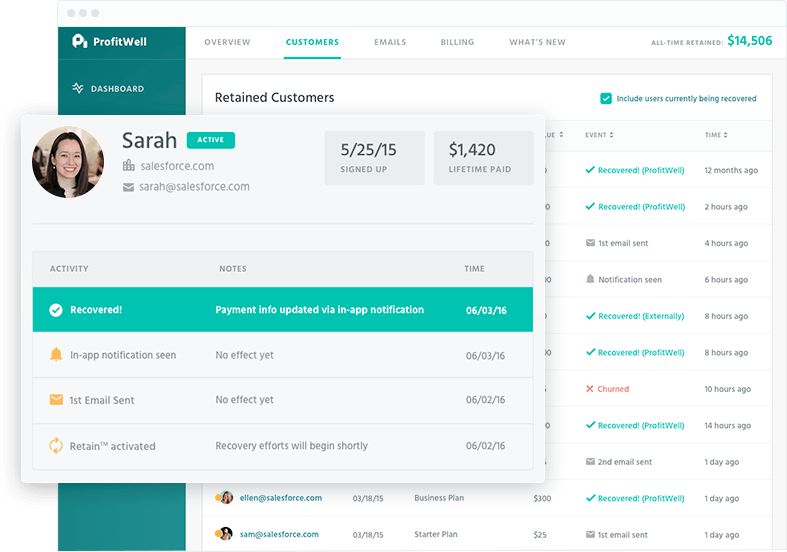Viewport: 787px width, 552px height.
Task: Click the ProfitWell logo icon
Action: tap(81, 41)
